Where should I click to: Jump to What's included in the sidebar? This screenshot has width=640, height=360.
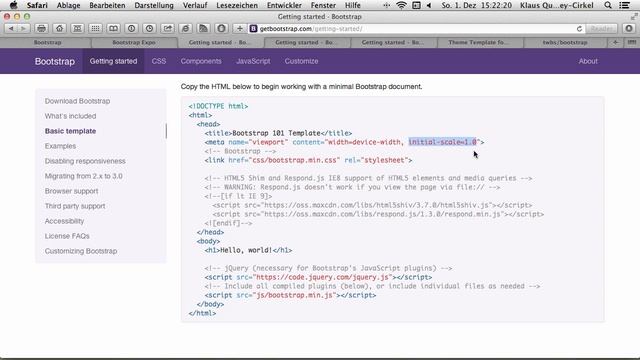[71, 116]
